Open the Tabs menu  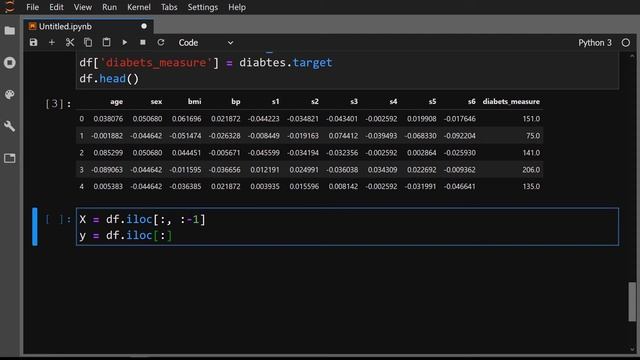[169, 7]
